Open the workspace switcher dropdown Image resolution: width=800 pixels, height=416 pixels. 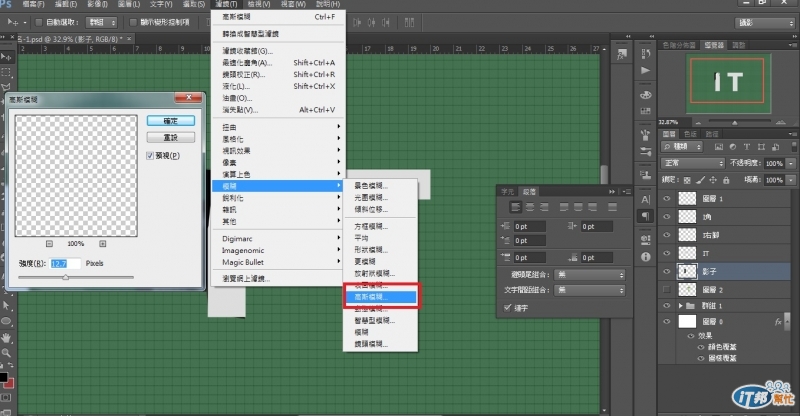tap(765, 23)
